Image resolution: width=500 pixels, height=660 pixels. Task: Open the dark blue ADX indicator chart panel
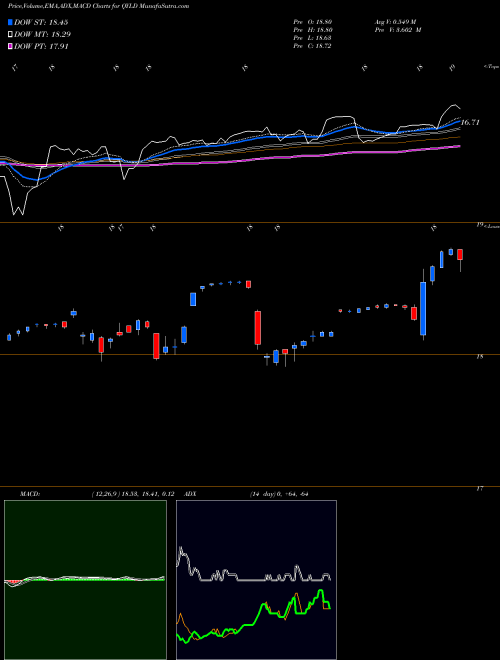point(256,580)
